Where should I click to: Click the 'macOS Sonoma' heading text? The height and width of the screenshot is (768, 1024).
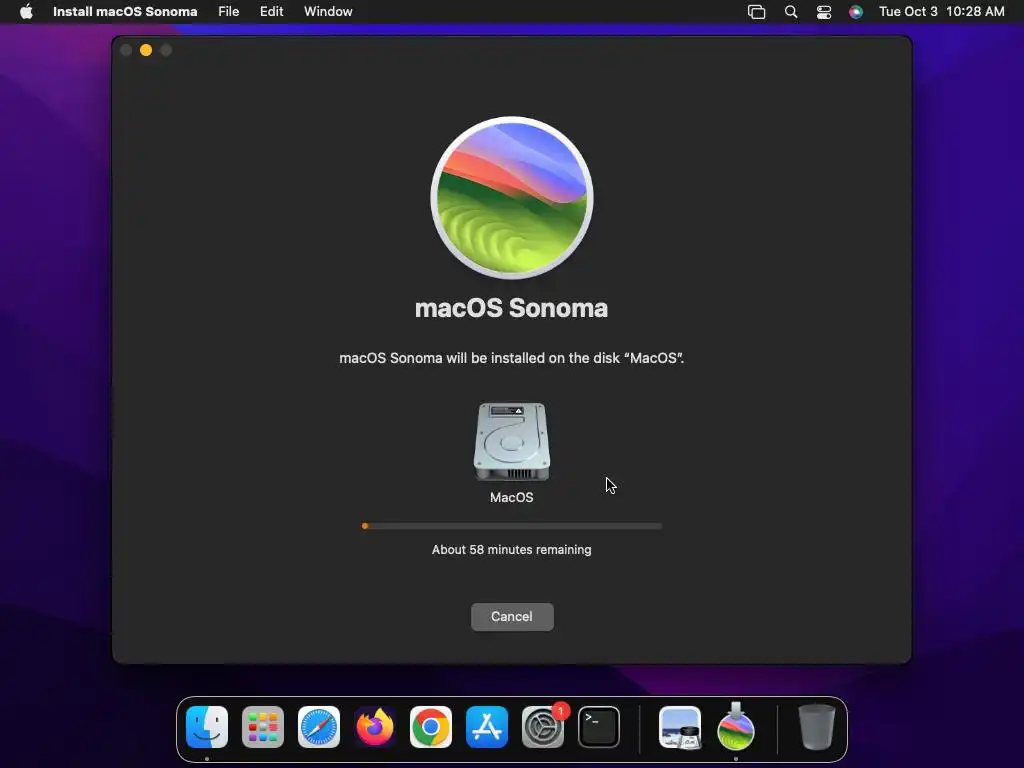pyautogui.click(x=511, y=308)
